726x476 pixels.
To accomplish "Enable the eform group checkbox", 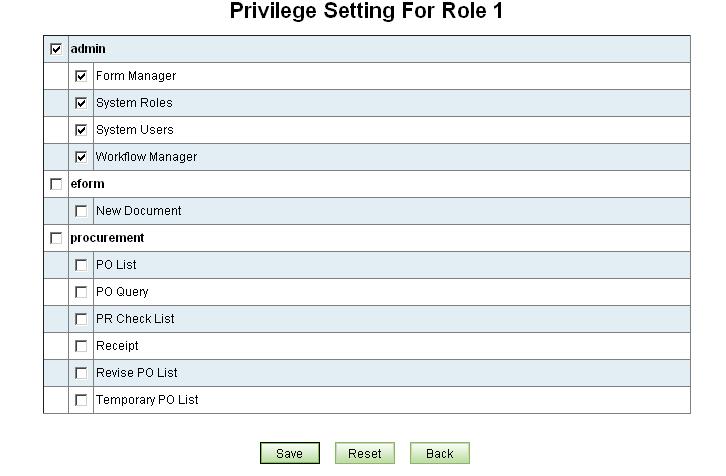I will [x=56, y=184].
